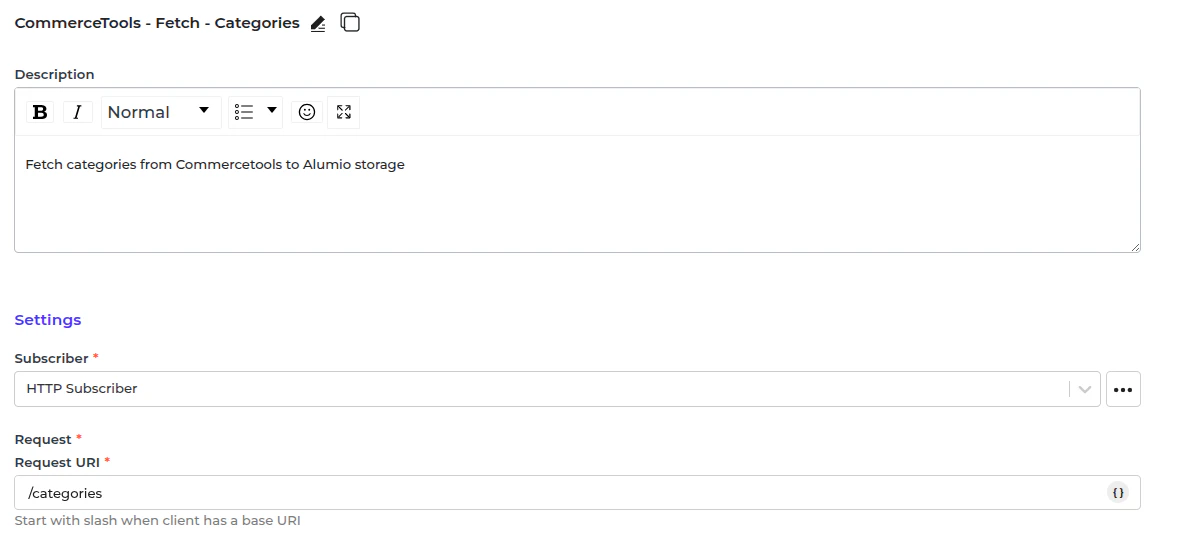Image resolution: width=1189 pixels, height=533 pixels.
Task: Expand the list type dropdown arrow
Action: pos(272,111)
